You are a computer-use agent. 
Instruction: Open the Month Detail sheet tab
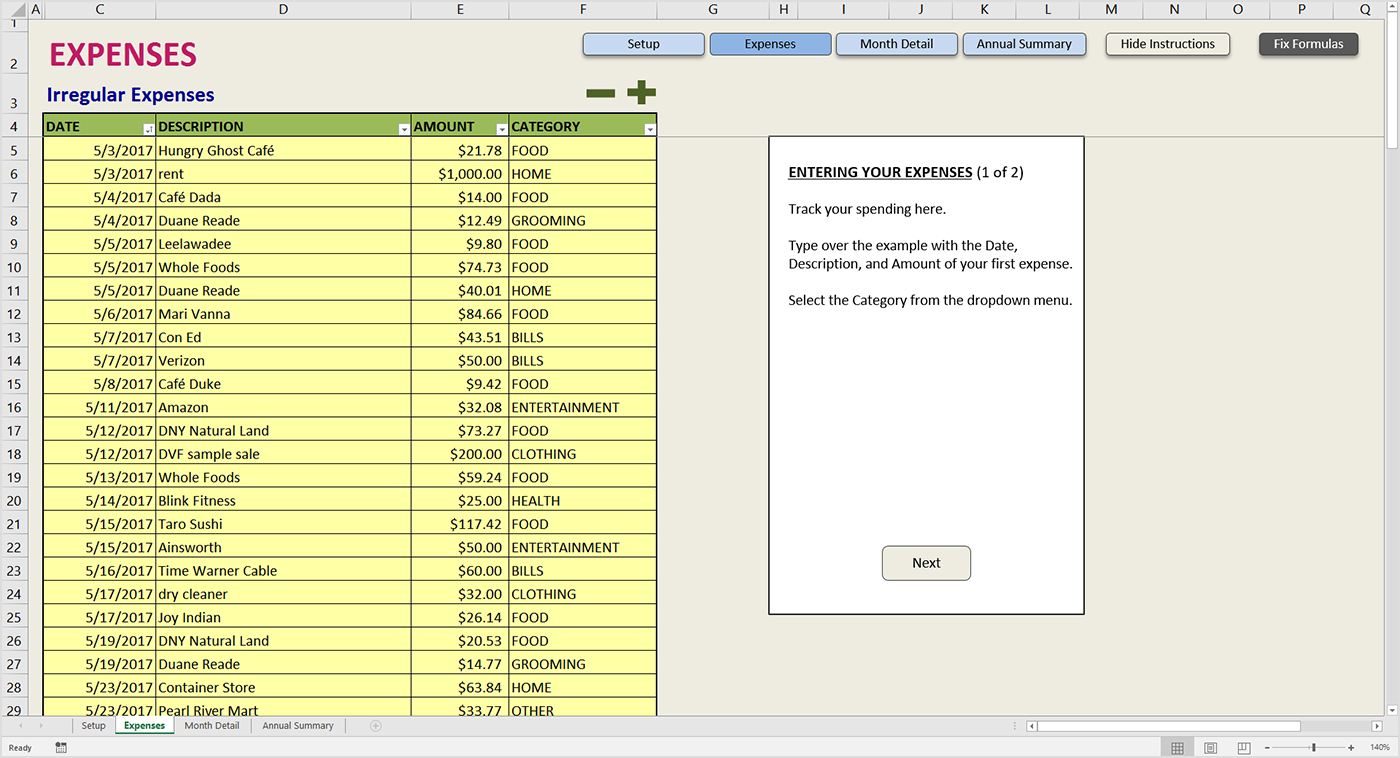tap(212, 726)
